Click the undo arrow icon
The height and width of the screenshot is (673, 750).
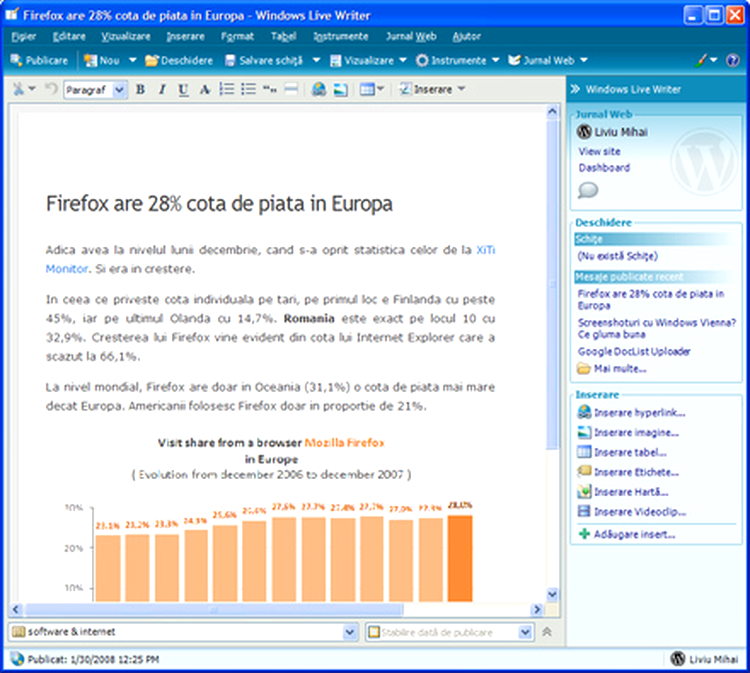pos(51,89)
